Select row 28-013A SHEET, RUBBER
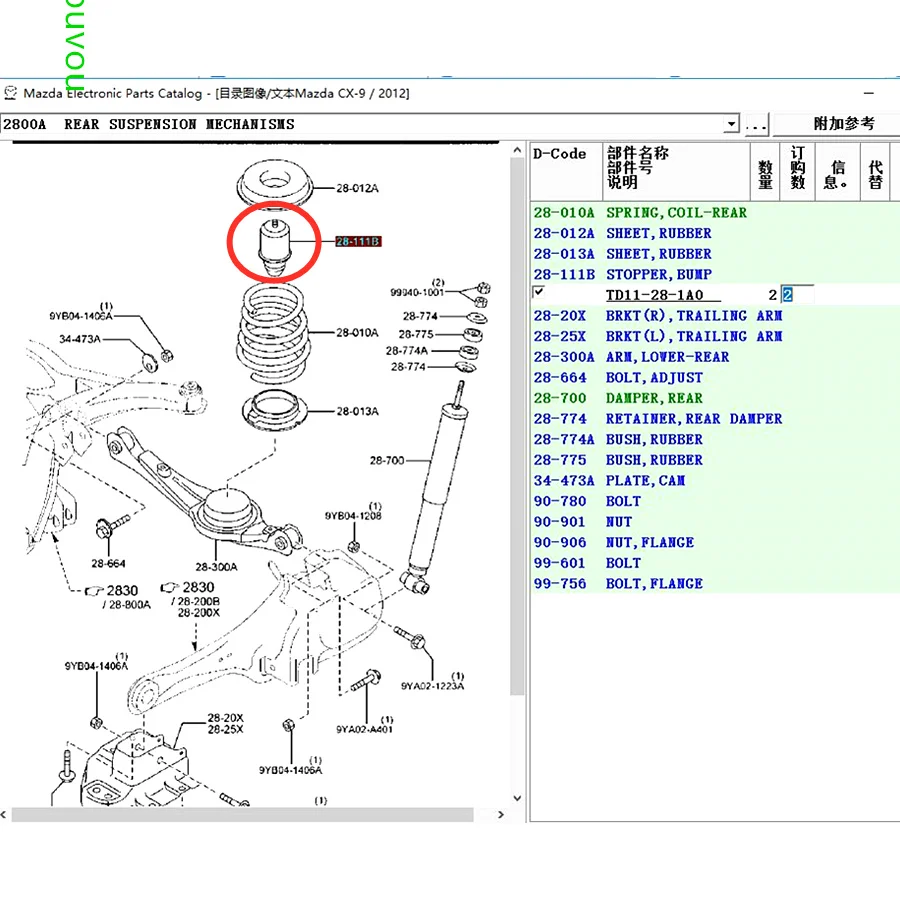Viewport: 900px width, 900px height. tap(715, 254)
